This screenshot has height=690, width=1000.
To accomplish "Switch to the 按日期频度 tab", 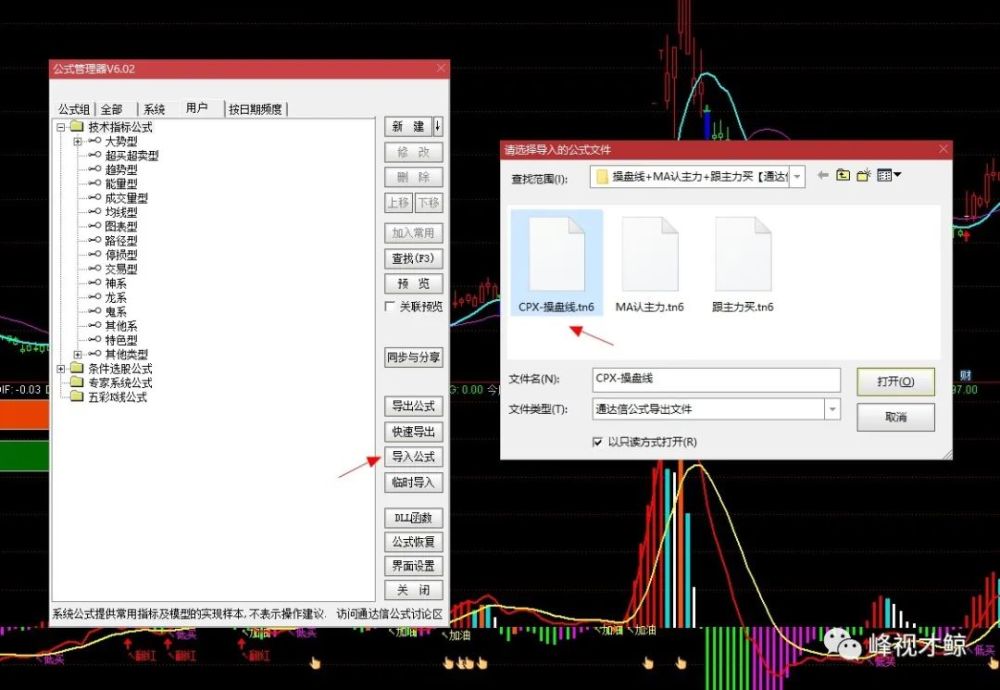I will [255, 109].
